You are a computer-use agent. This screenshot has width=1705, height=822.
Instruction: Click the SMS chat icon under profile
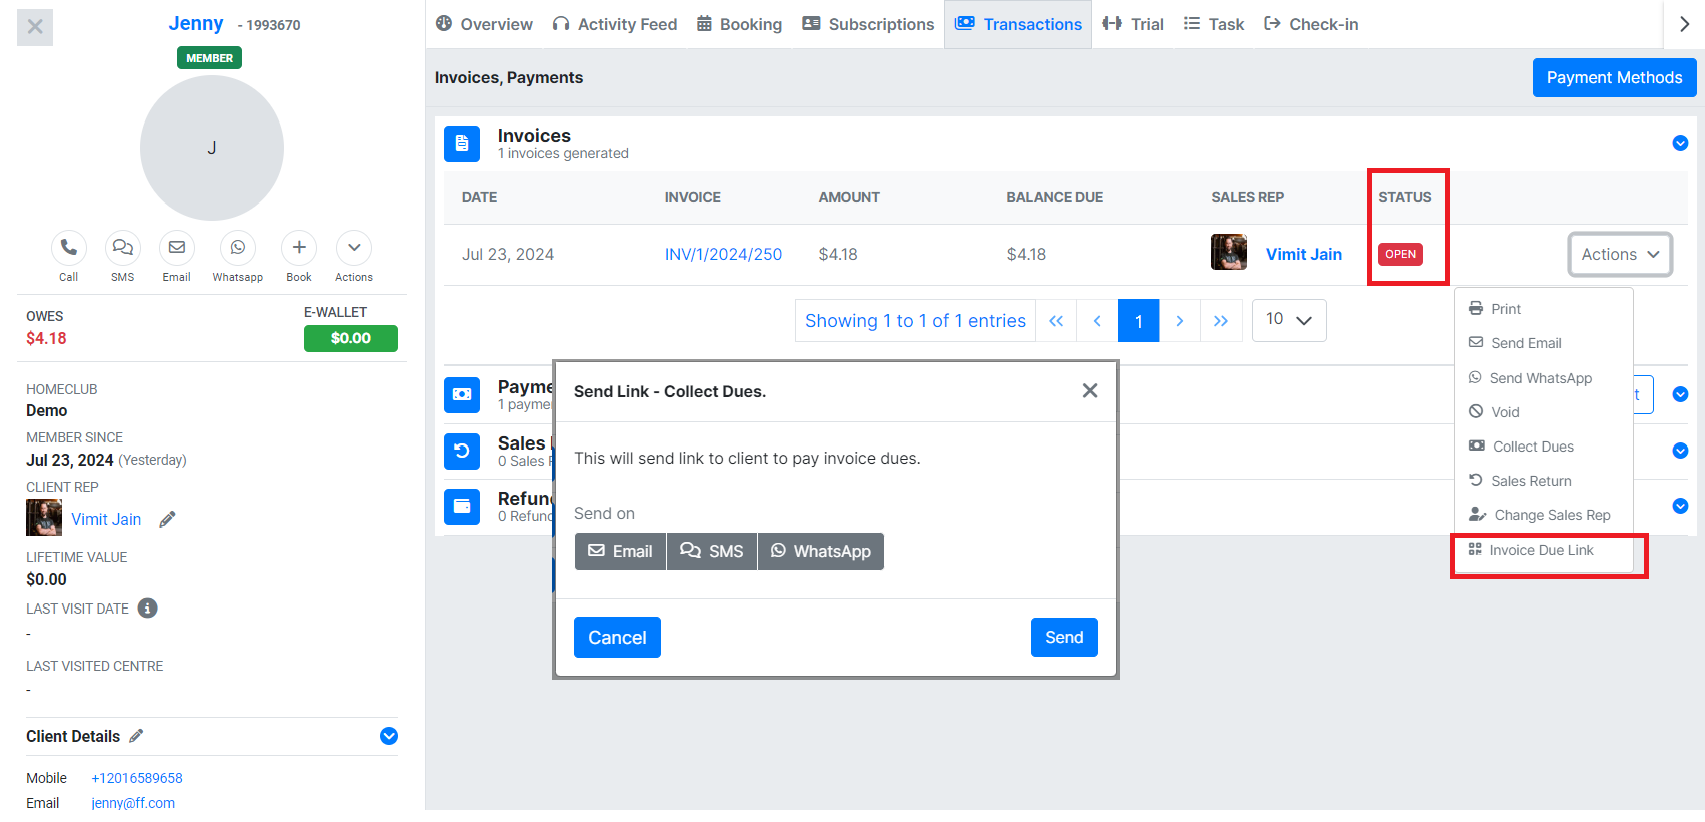[x=122, y=248]
